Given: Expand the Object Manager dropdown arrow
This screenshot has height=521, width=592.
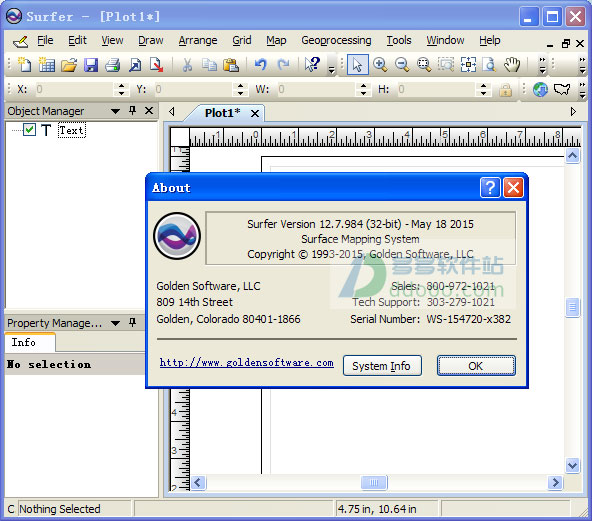Looking at the screenshot, I should pos(115,111).
